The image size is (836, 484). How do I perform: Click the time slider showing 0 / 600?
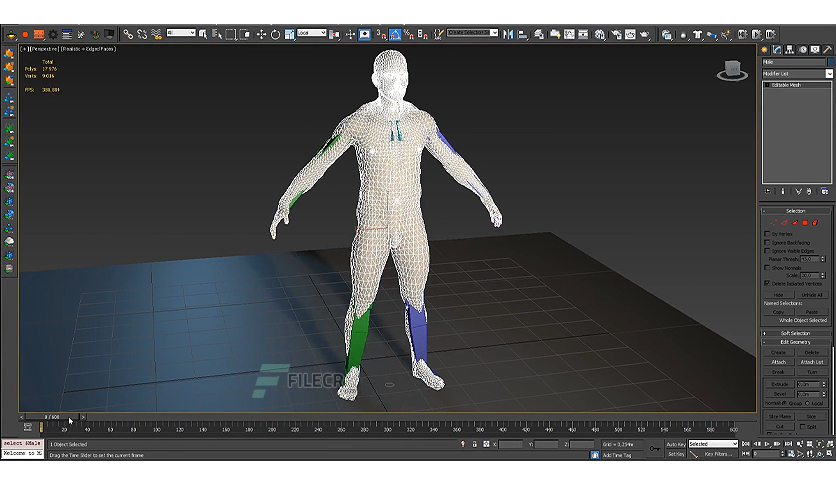coord(52,417)
